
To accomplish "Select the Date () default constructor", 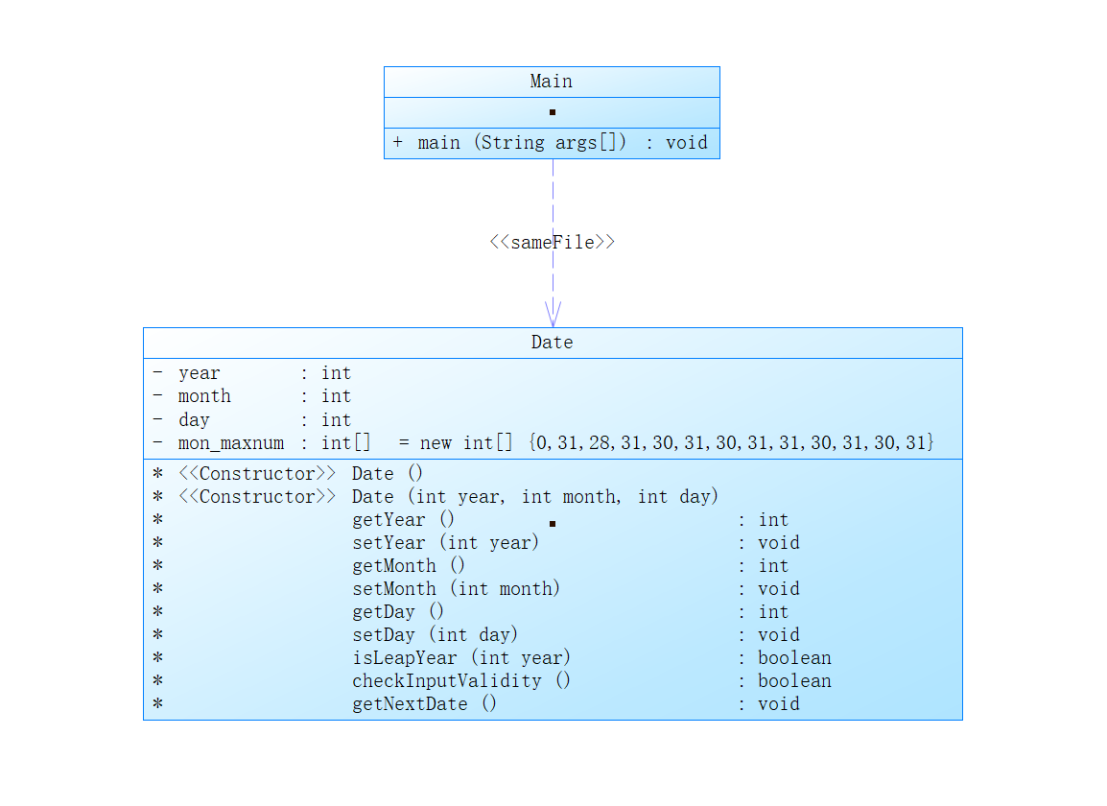I will (x=387, y=474).
